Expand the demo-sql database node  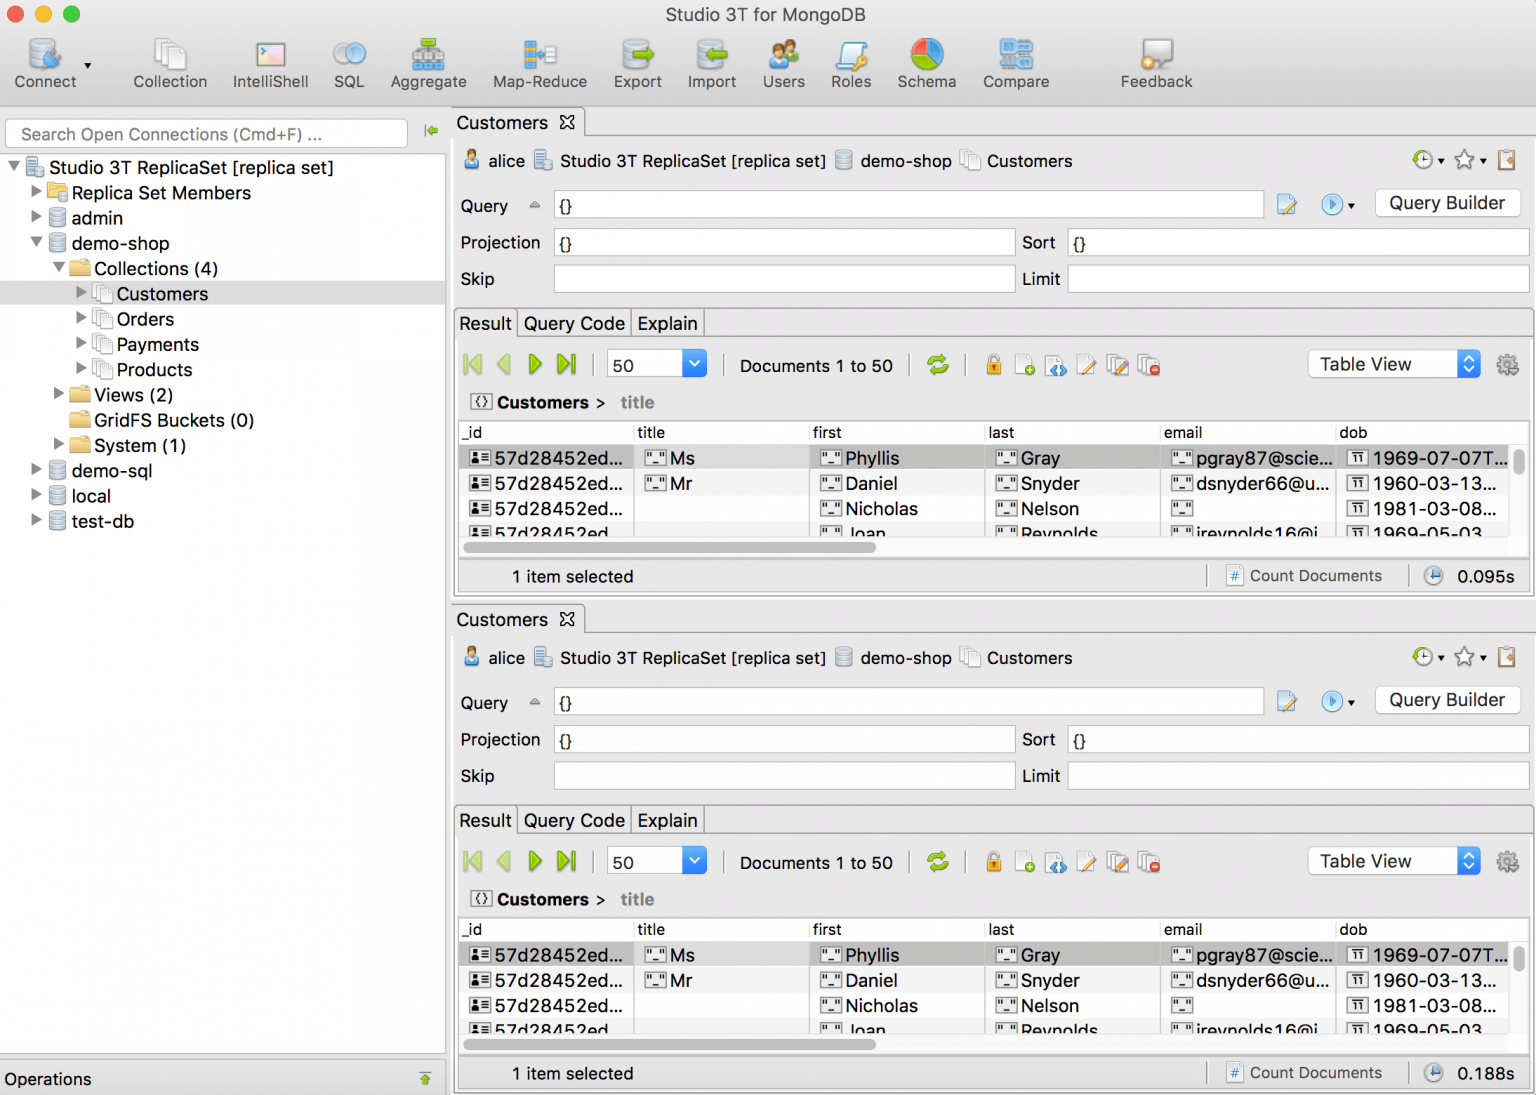[37, 470]
